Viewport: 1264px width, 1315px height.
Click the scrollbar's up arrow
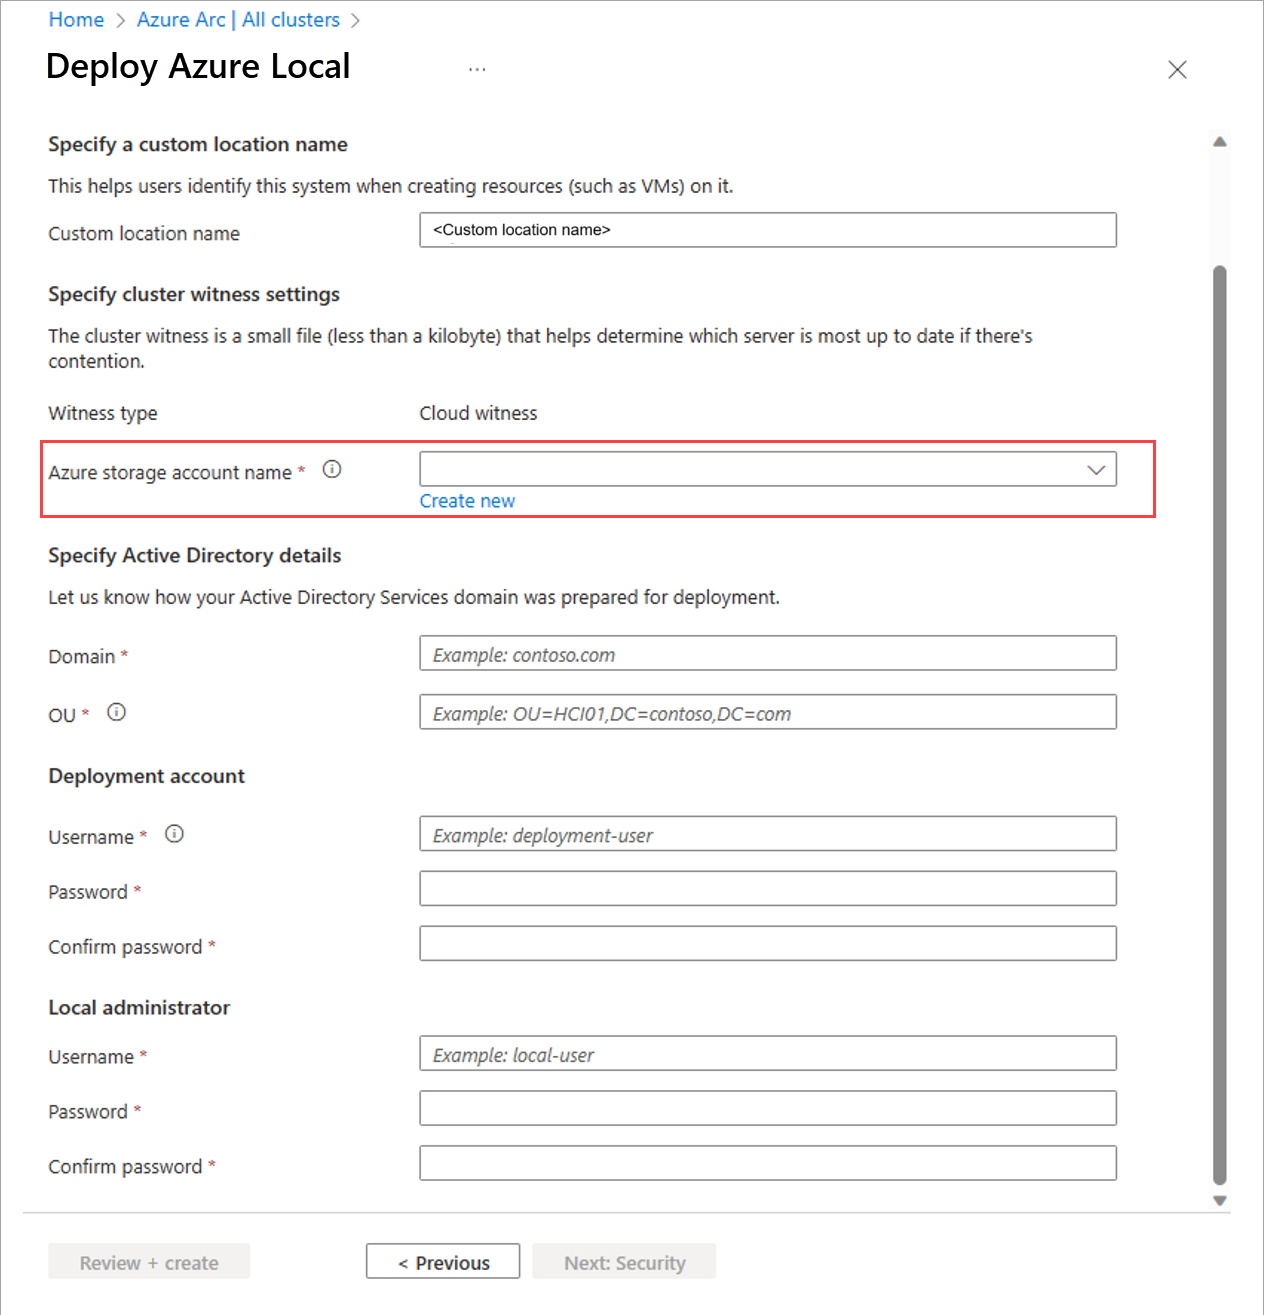(1219, 142)
